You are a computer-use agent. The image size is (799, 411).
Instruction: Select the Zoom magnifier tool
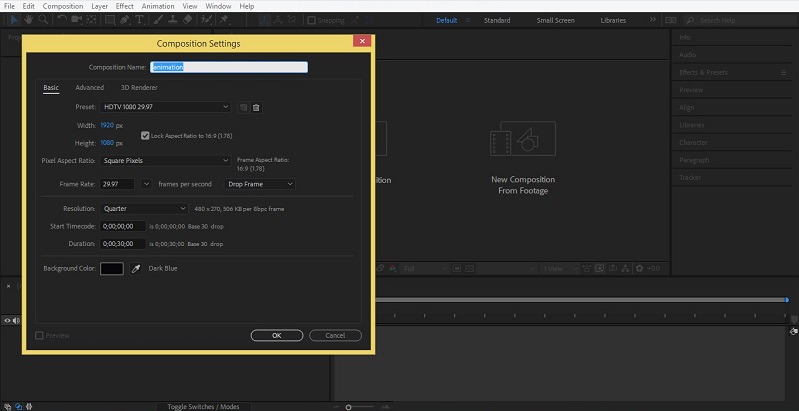43,20
